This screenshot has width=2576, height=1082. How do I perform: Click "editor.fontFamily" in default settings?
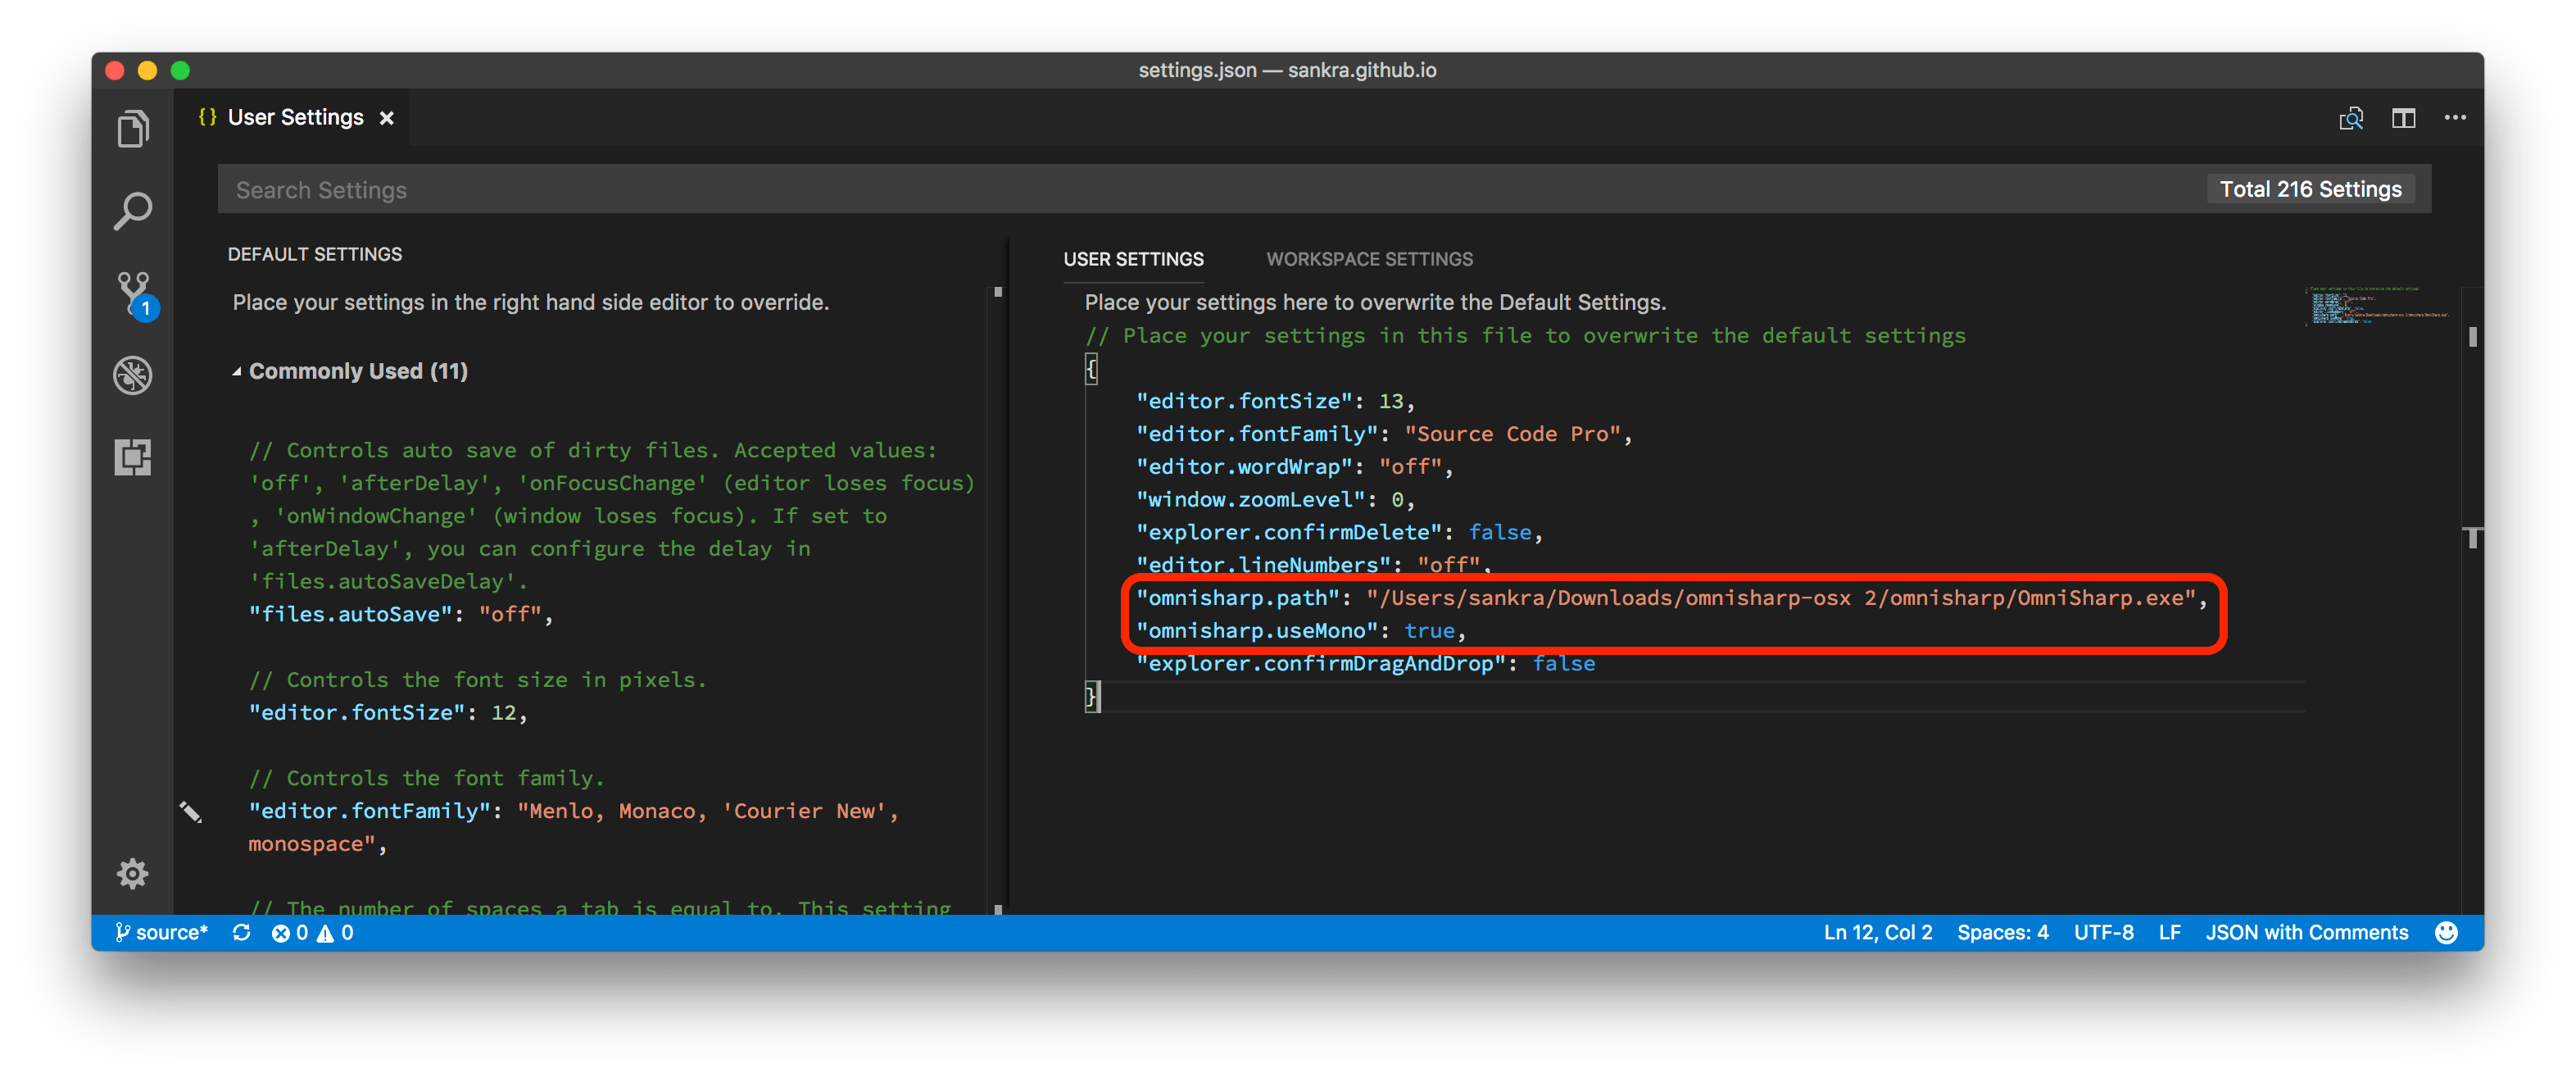(x=369, y=811)
